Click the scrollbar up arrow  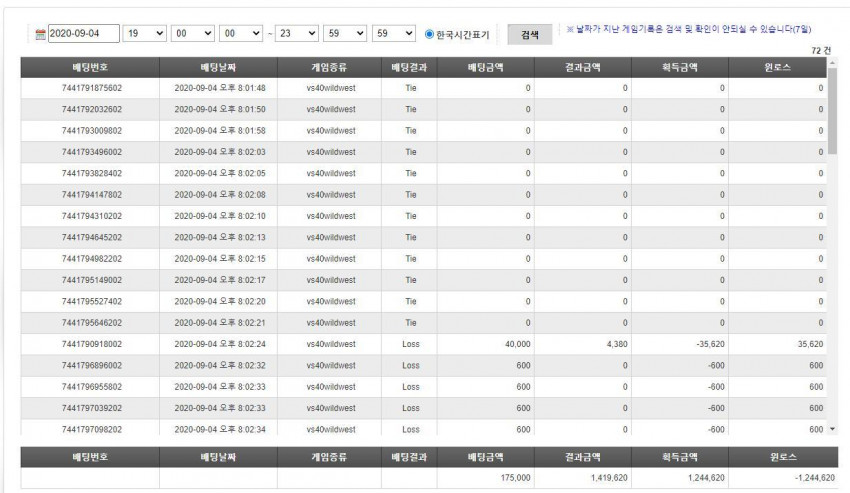(x=833, y=62)
